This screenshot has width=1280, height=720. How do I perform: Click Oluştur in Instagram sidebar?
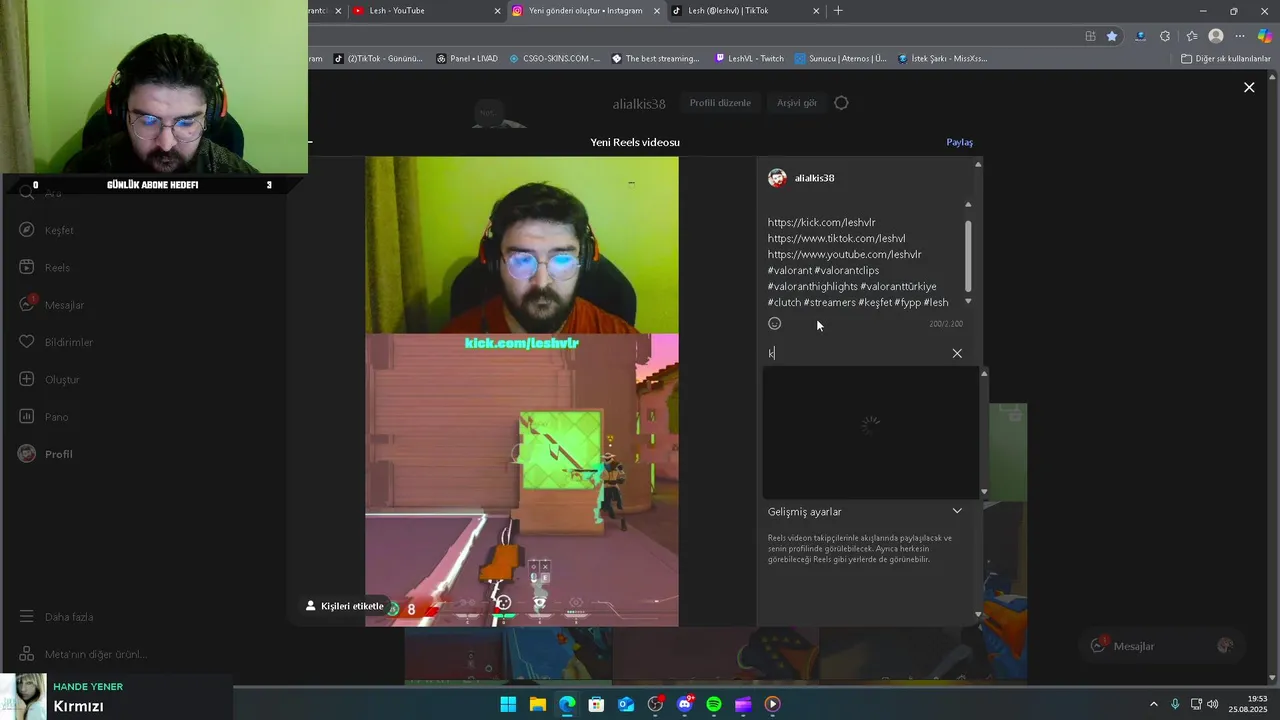(x=49, y=380)
